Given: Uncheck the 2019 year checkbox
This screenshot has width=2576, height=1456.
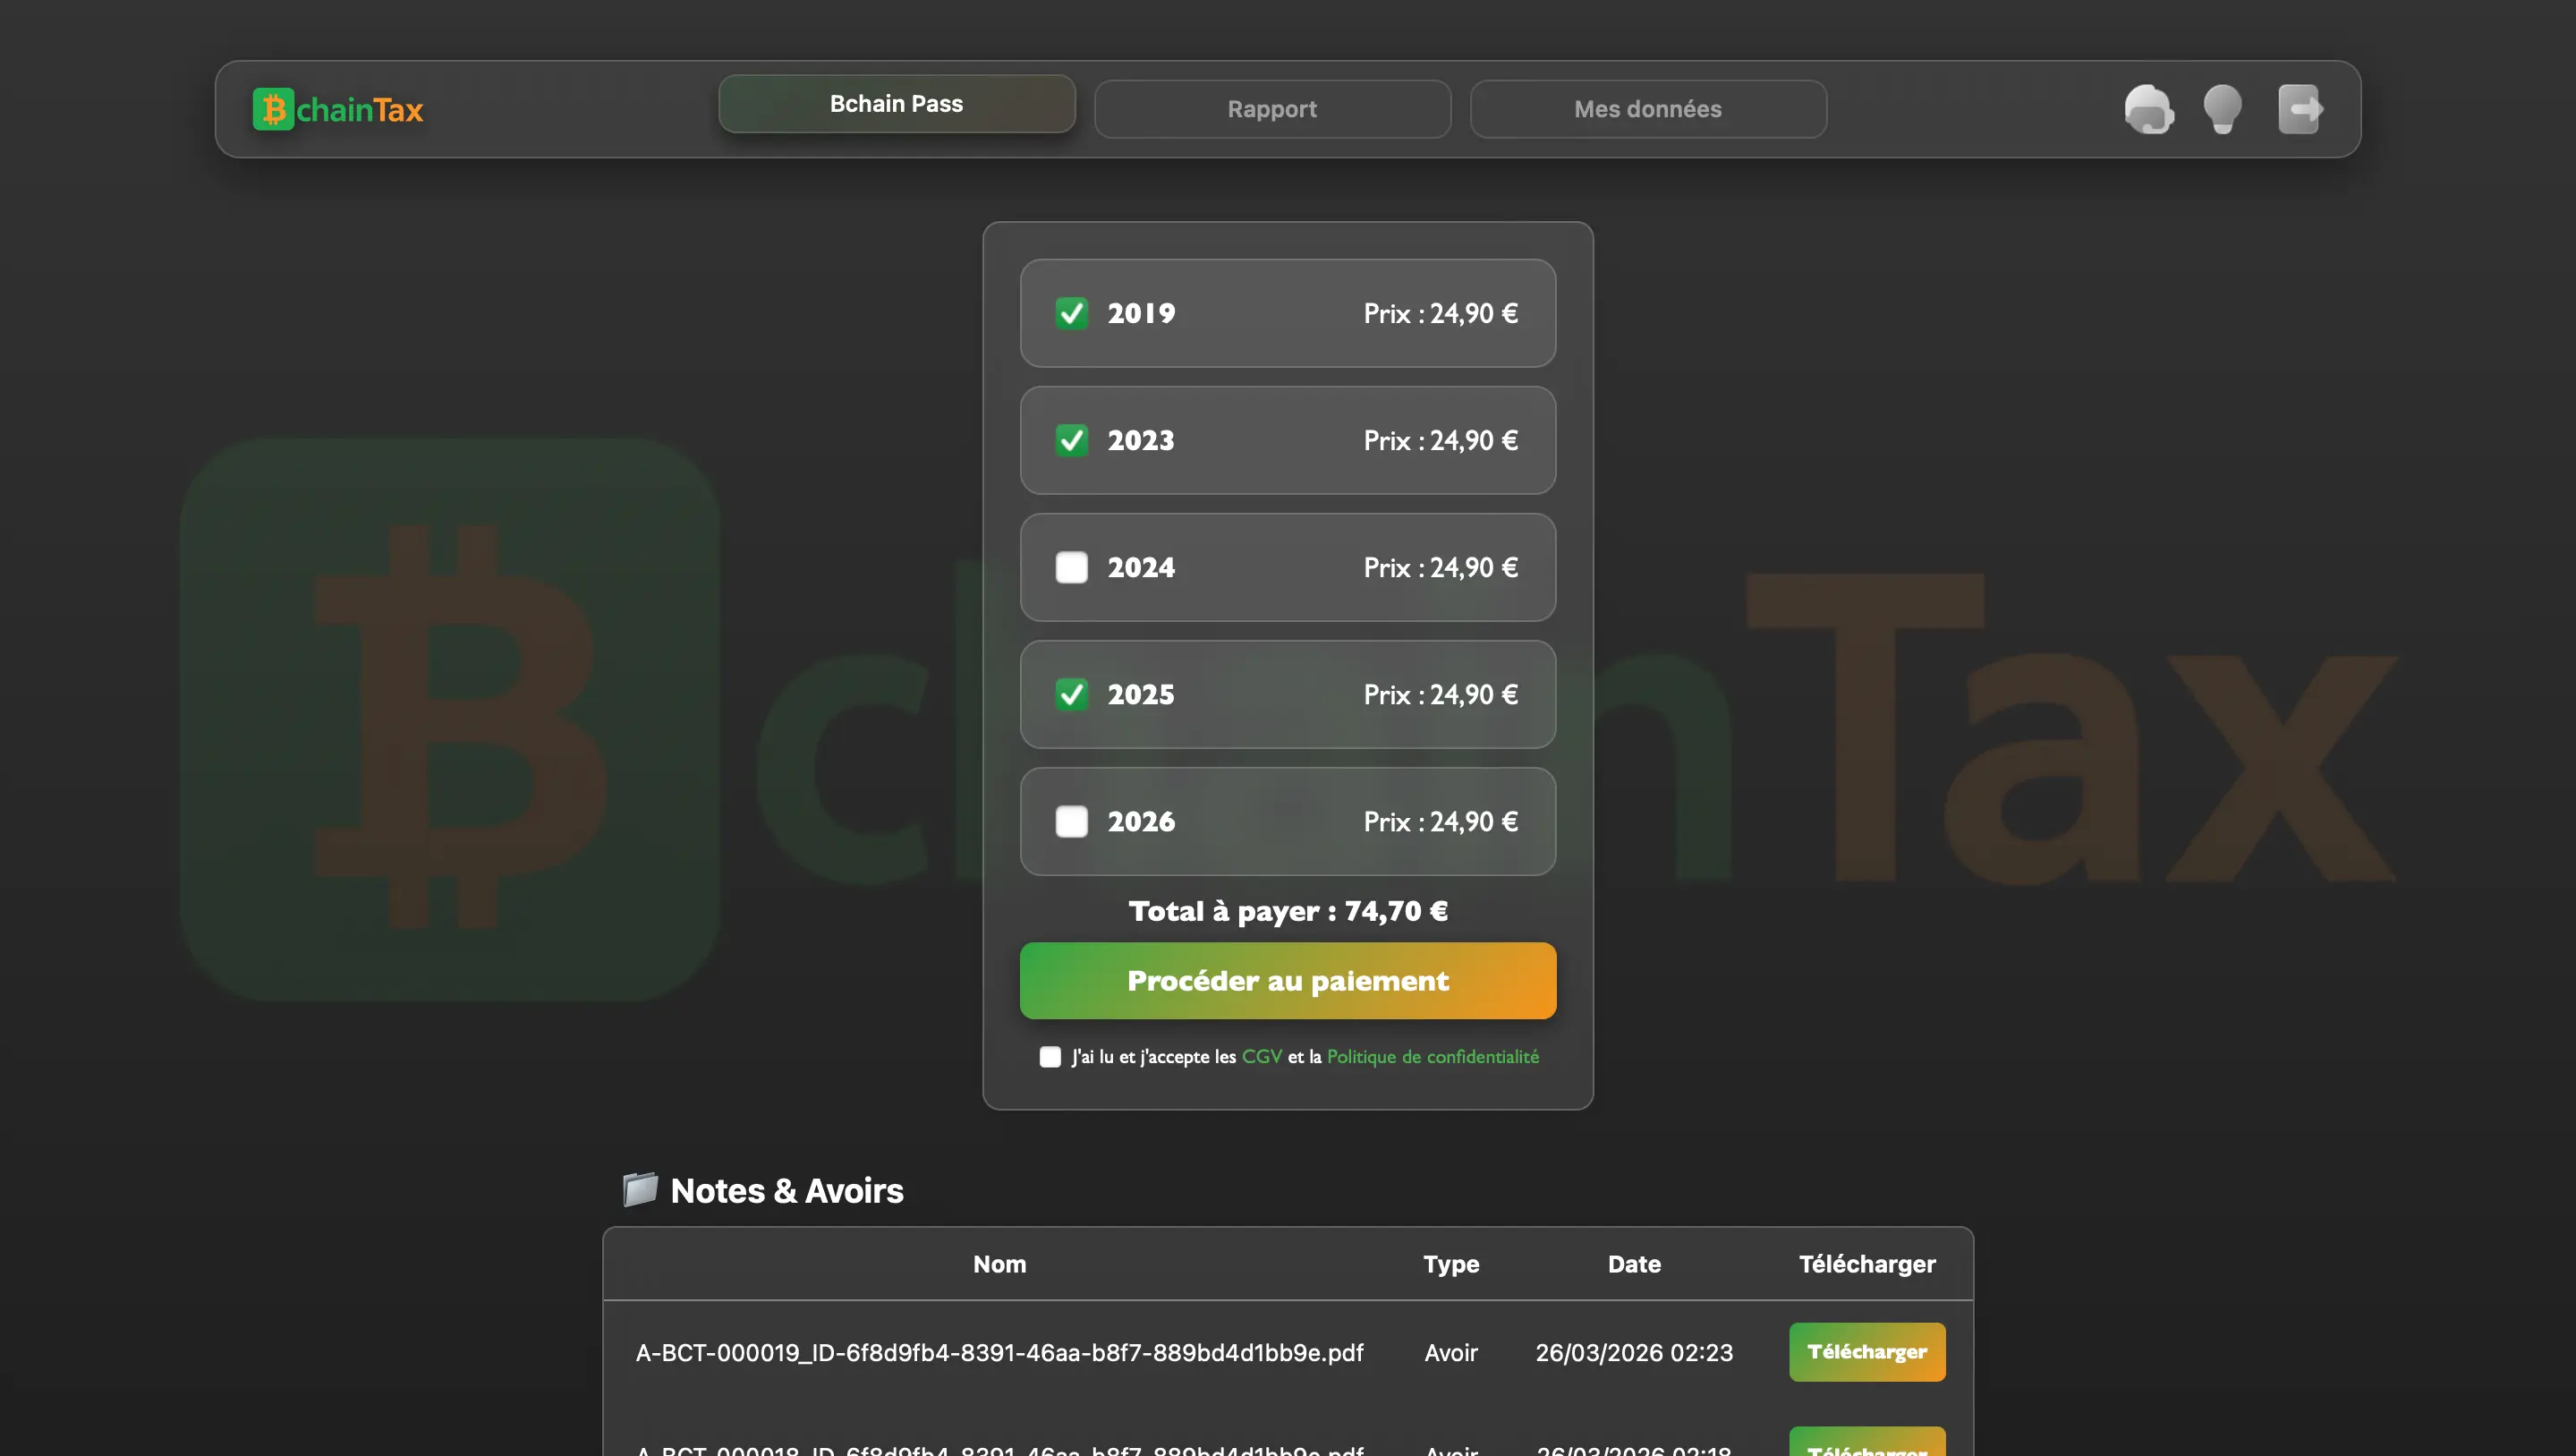Looking at the screenshot, I should pyautogui.click(x=1071, y=313).
